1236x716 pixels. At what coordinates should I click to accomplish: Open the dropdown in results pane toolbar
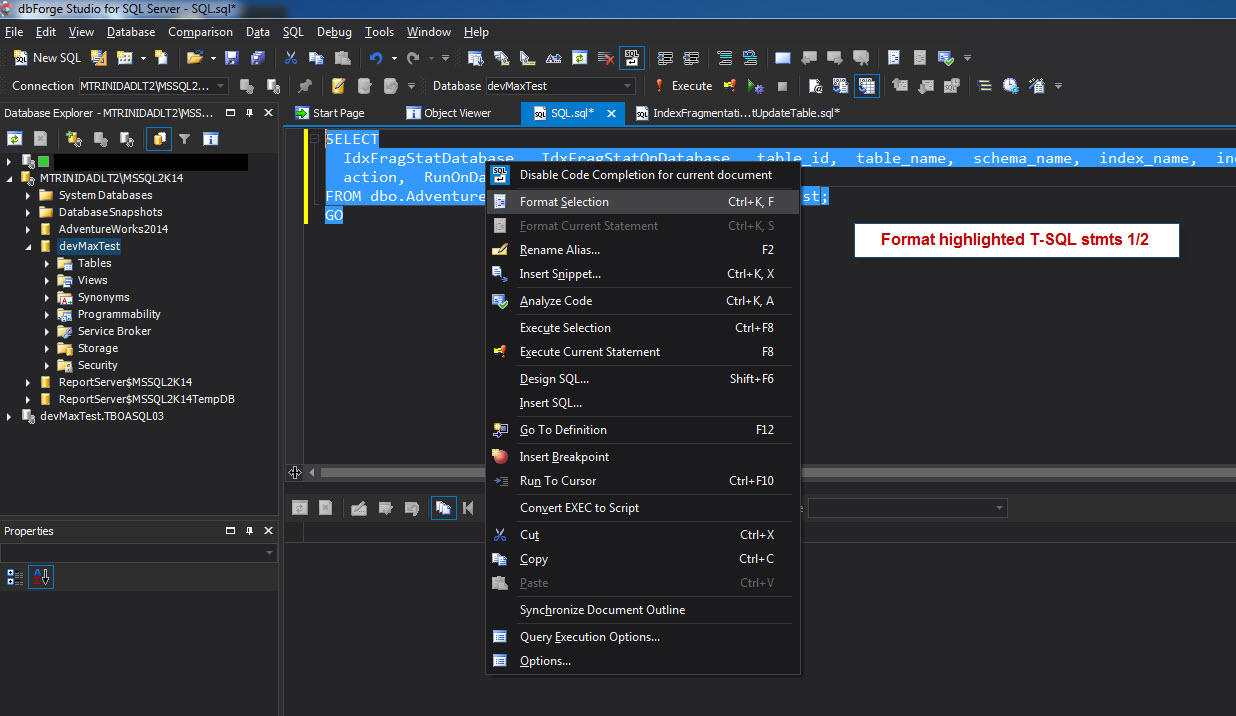999,509
